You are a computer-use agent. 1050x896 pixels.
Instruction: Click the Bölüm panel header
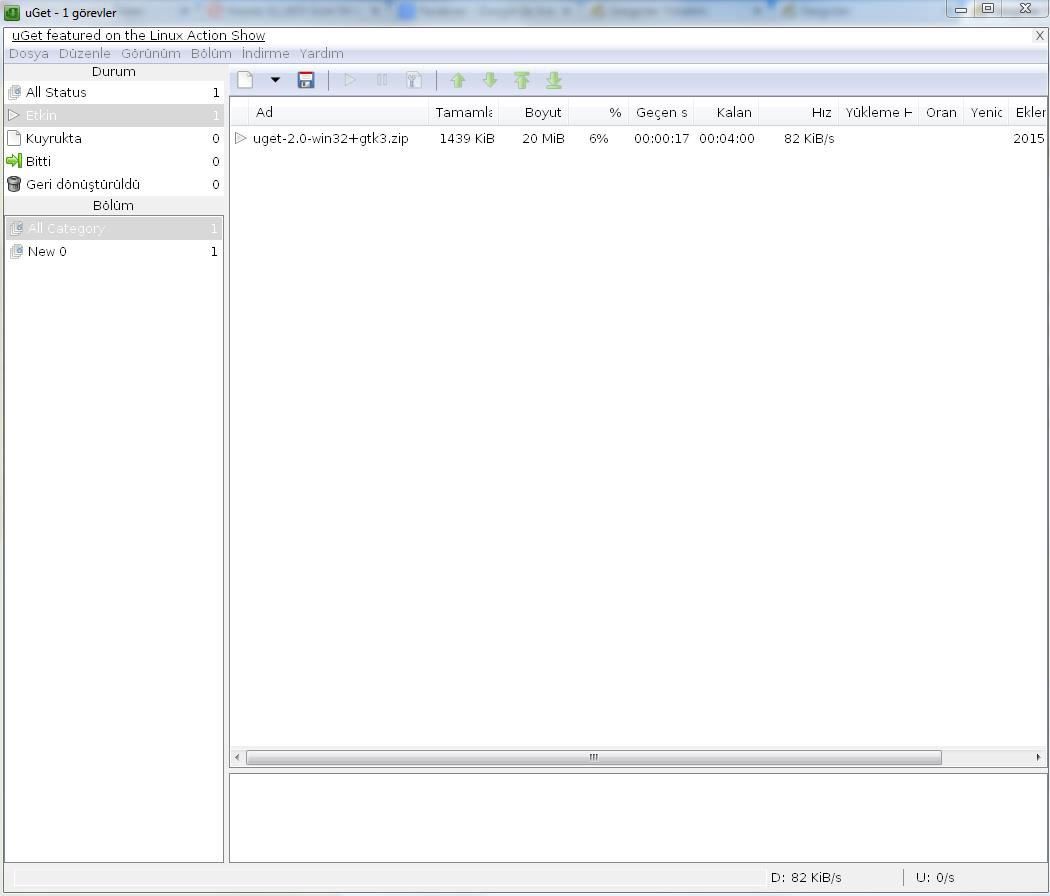(114, 206)
